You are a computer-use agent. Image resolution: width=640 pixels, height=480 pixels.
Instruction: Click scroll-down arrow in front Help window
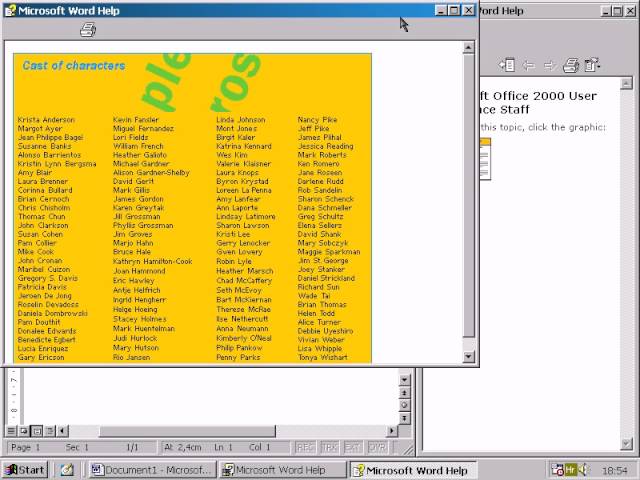(x=469, y=356)
